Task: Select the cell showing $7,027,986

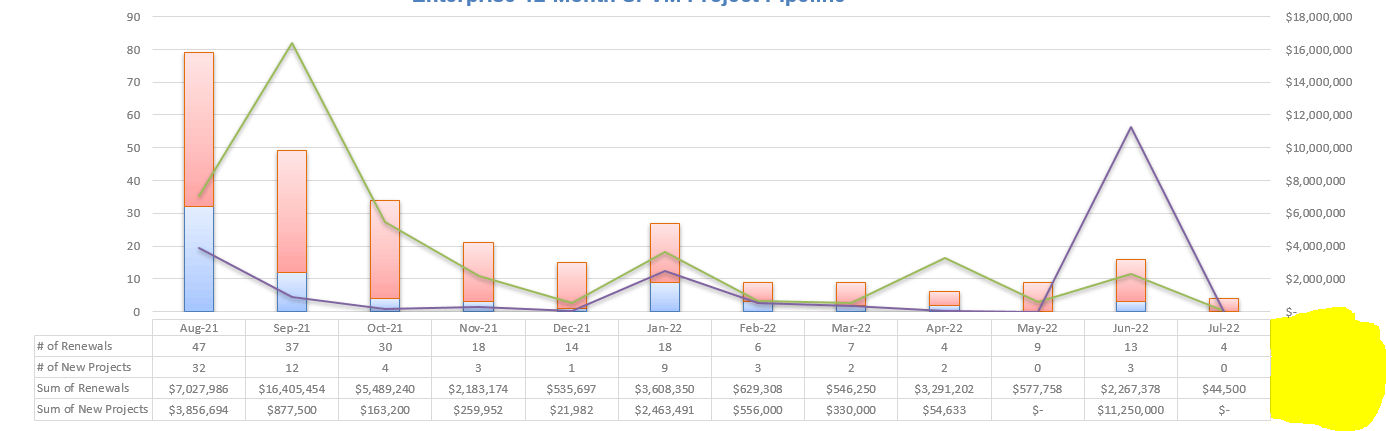Action: pyautogui.click(x=199, y=388)
